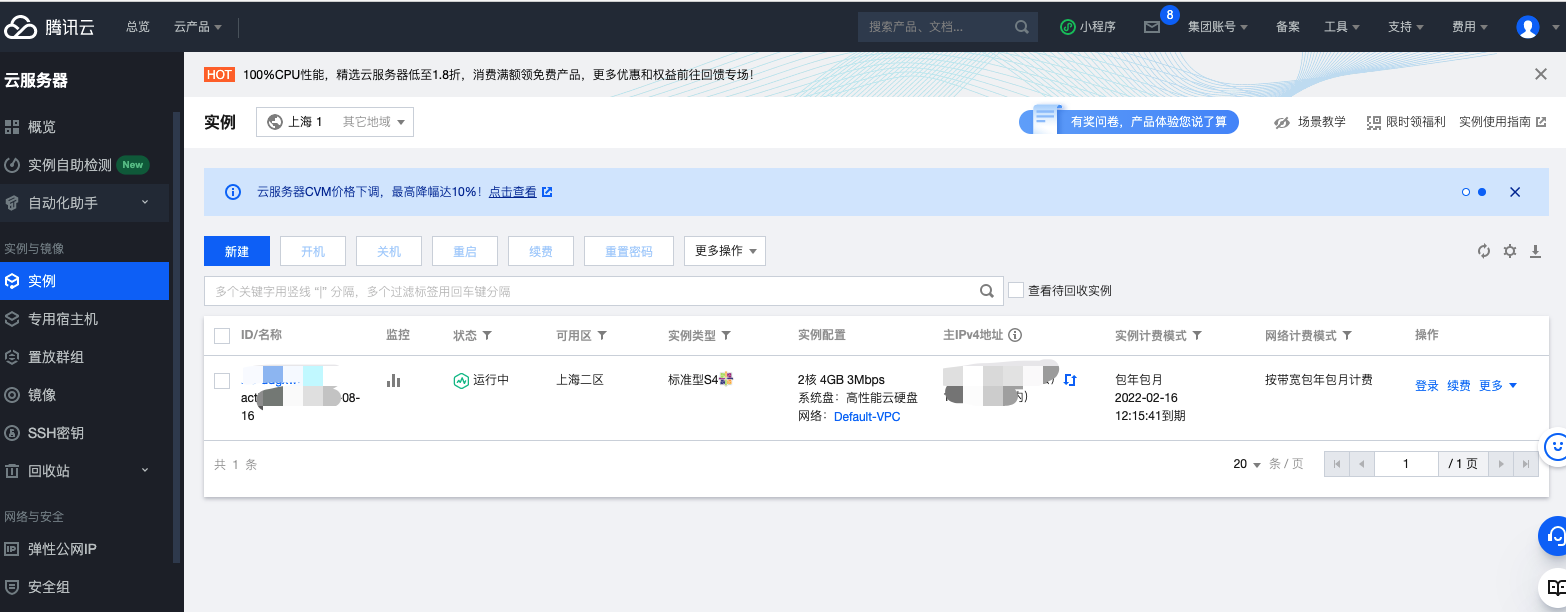The width and height of the screenshot is (1566, 612).
Task: Click the refresh icon above the instance table
Action: coord(1484,251)
